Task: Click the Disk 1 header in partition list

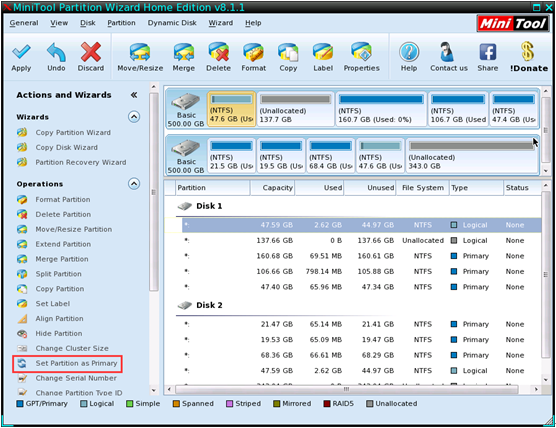Action: pos(209,206)
